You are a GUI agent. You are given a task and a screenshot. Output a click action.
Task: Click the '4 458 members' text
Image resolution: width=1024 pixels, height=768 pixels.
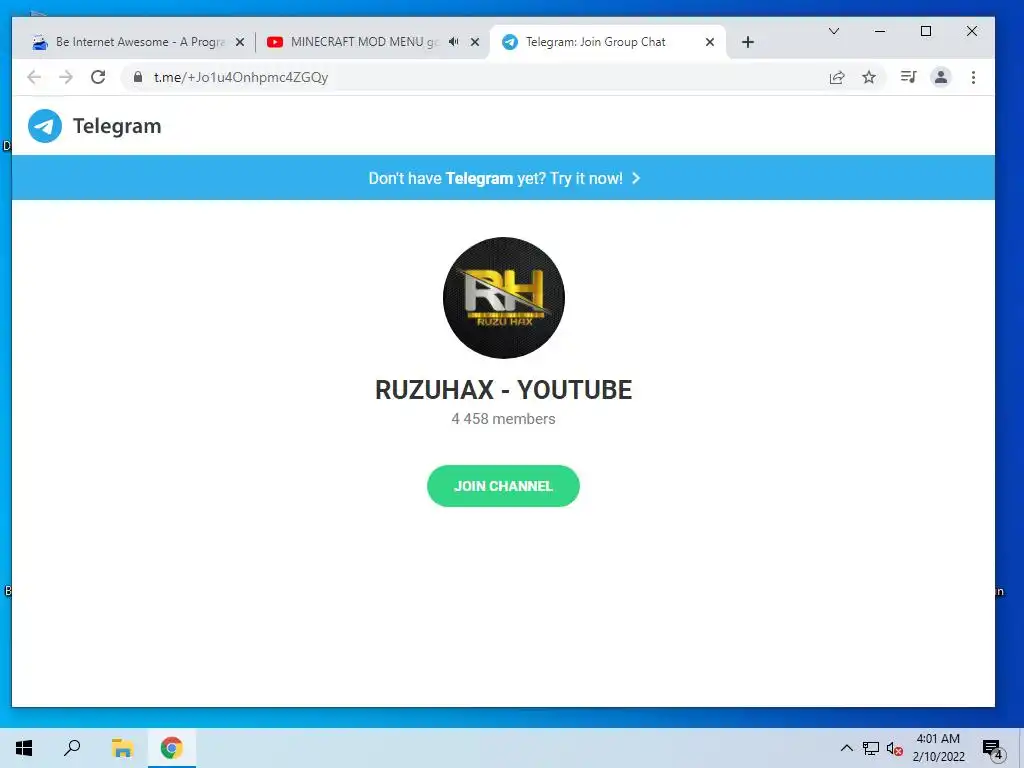[504, 419]
